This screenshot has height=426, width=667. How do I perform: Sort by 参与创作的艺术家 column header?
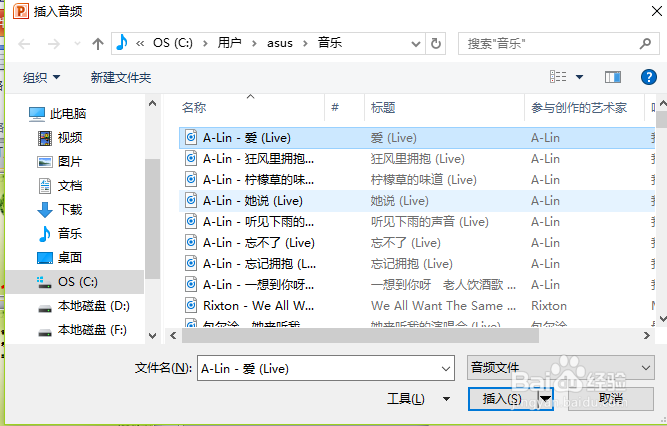pos(579,108)
